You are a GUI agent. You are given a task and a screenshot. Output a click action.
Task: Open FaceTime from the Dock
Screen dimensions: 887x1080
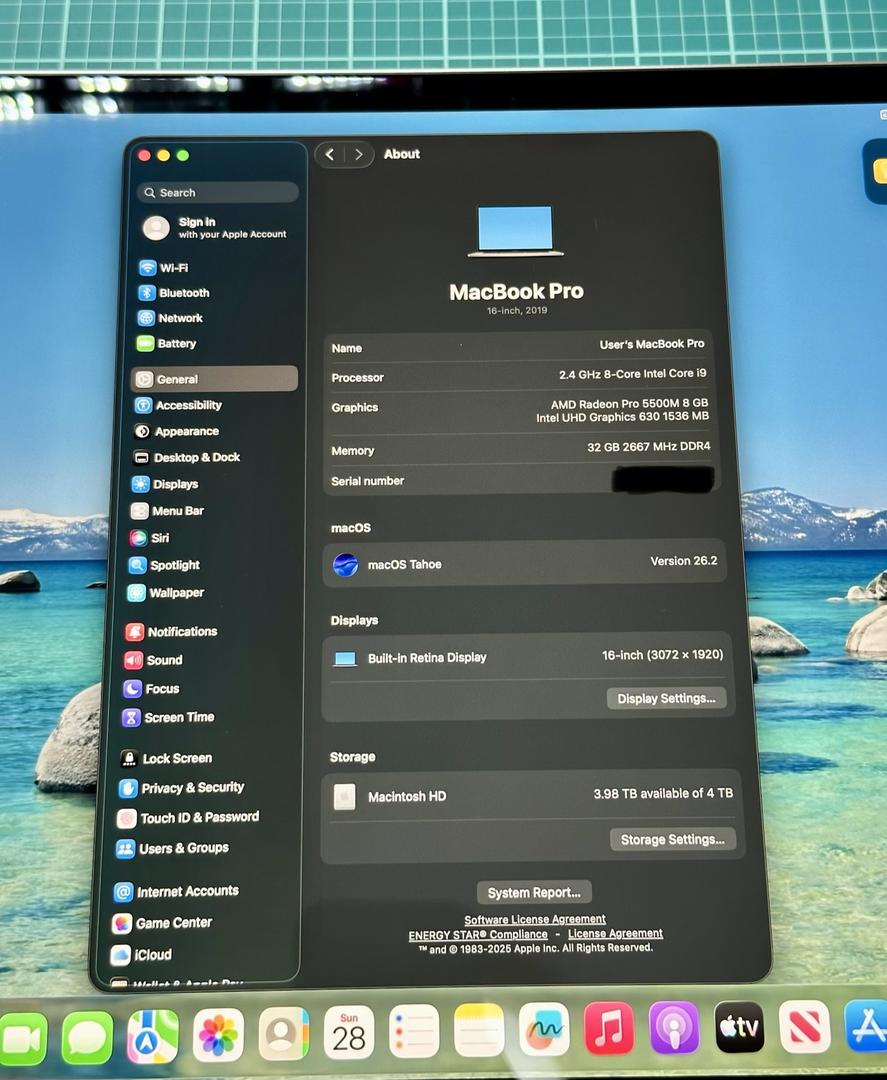click(x=22, y=1039)
